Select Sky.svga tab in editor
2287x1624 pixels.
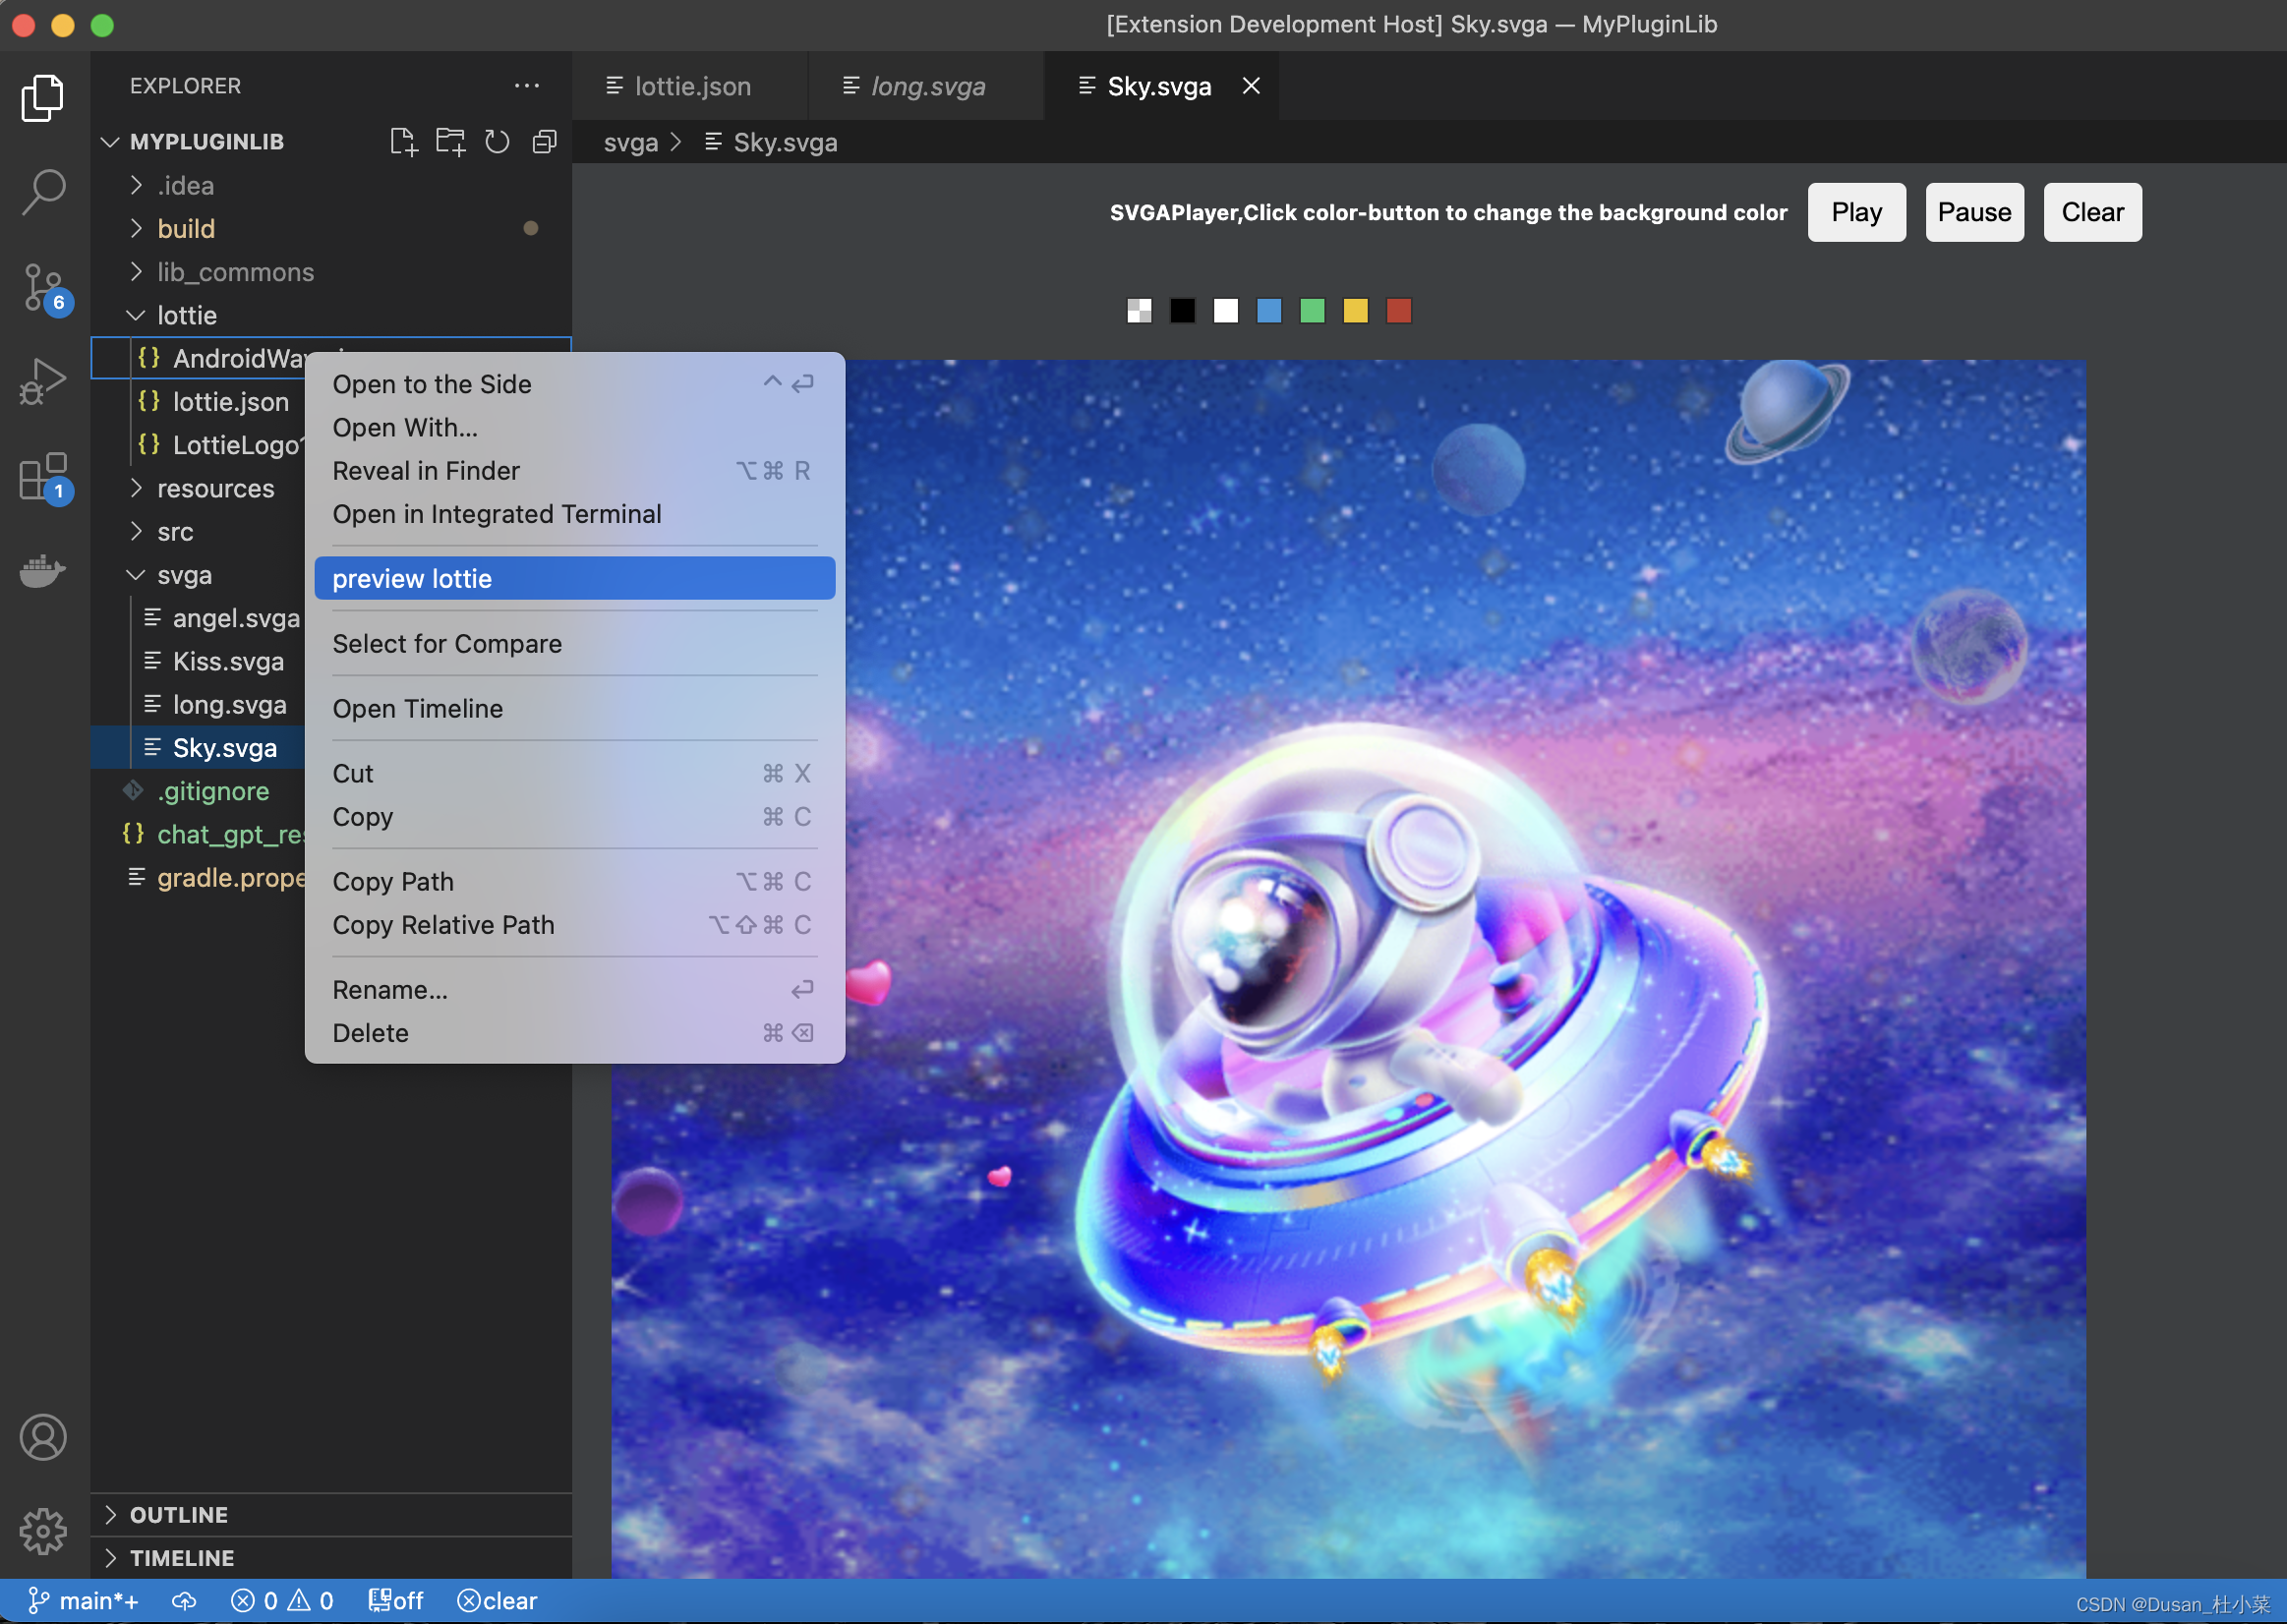click(x=1160, y=83)
